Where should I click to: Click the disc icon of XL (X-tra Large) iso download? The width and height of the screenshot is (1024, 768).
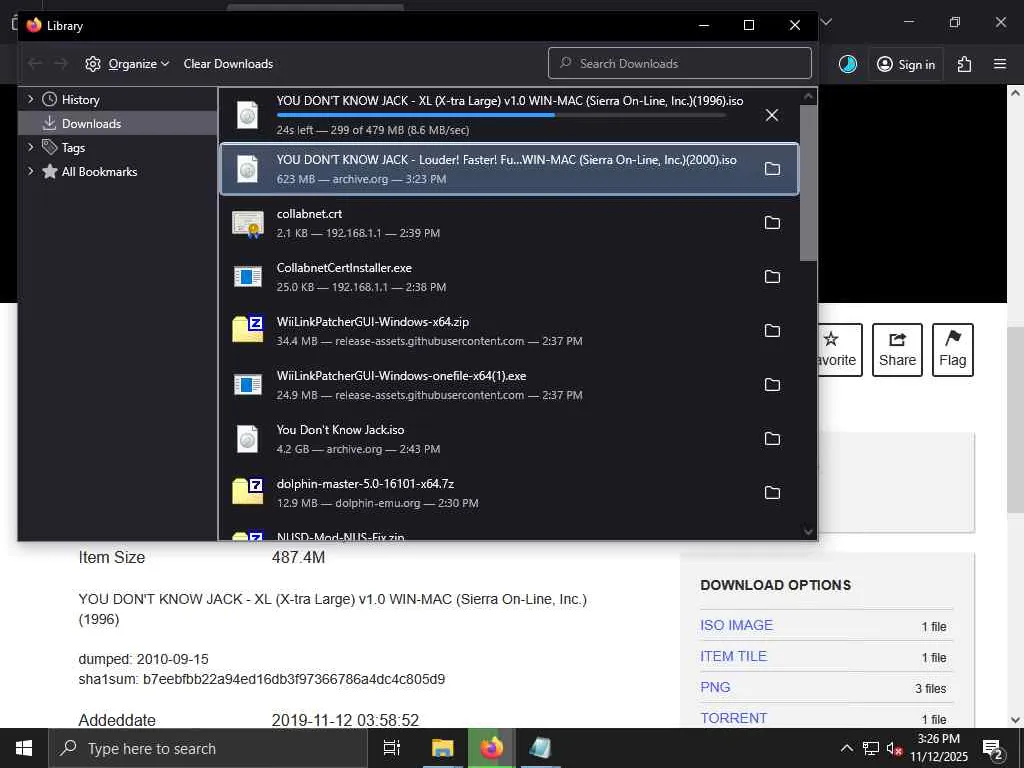click(x=248, y=116)
